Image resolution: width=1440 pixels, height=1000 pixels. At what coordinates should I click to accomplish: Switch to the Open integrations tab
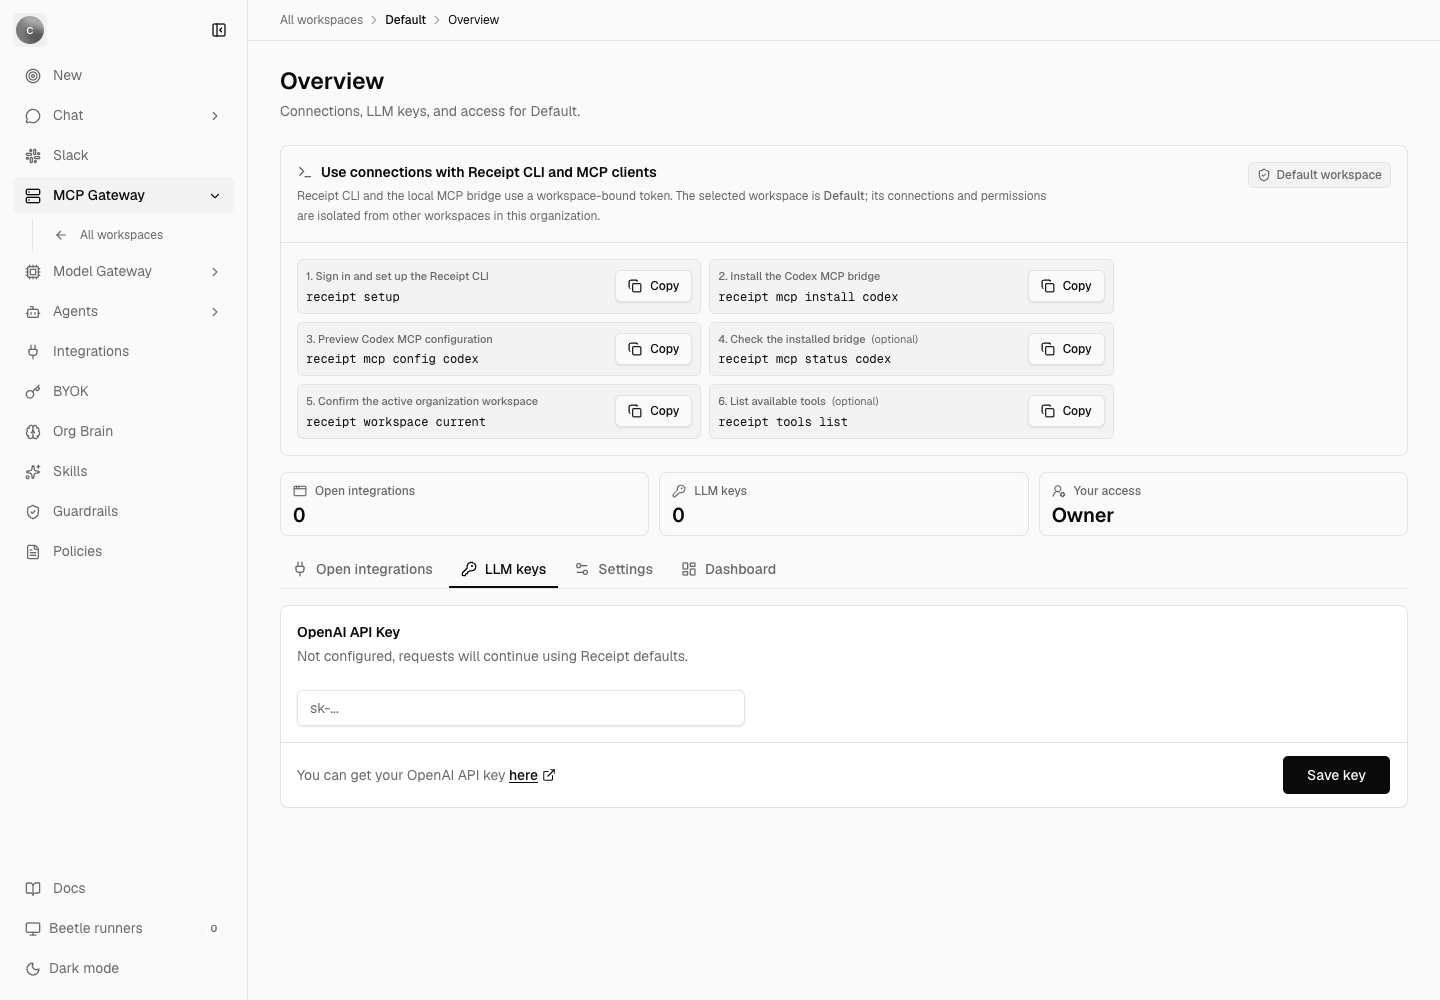(x=363, y=569)
